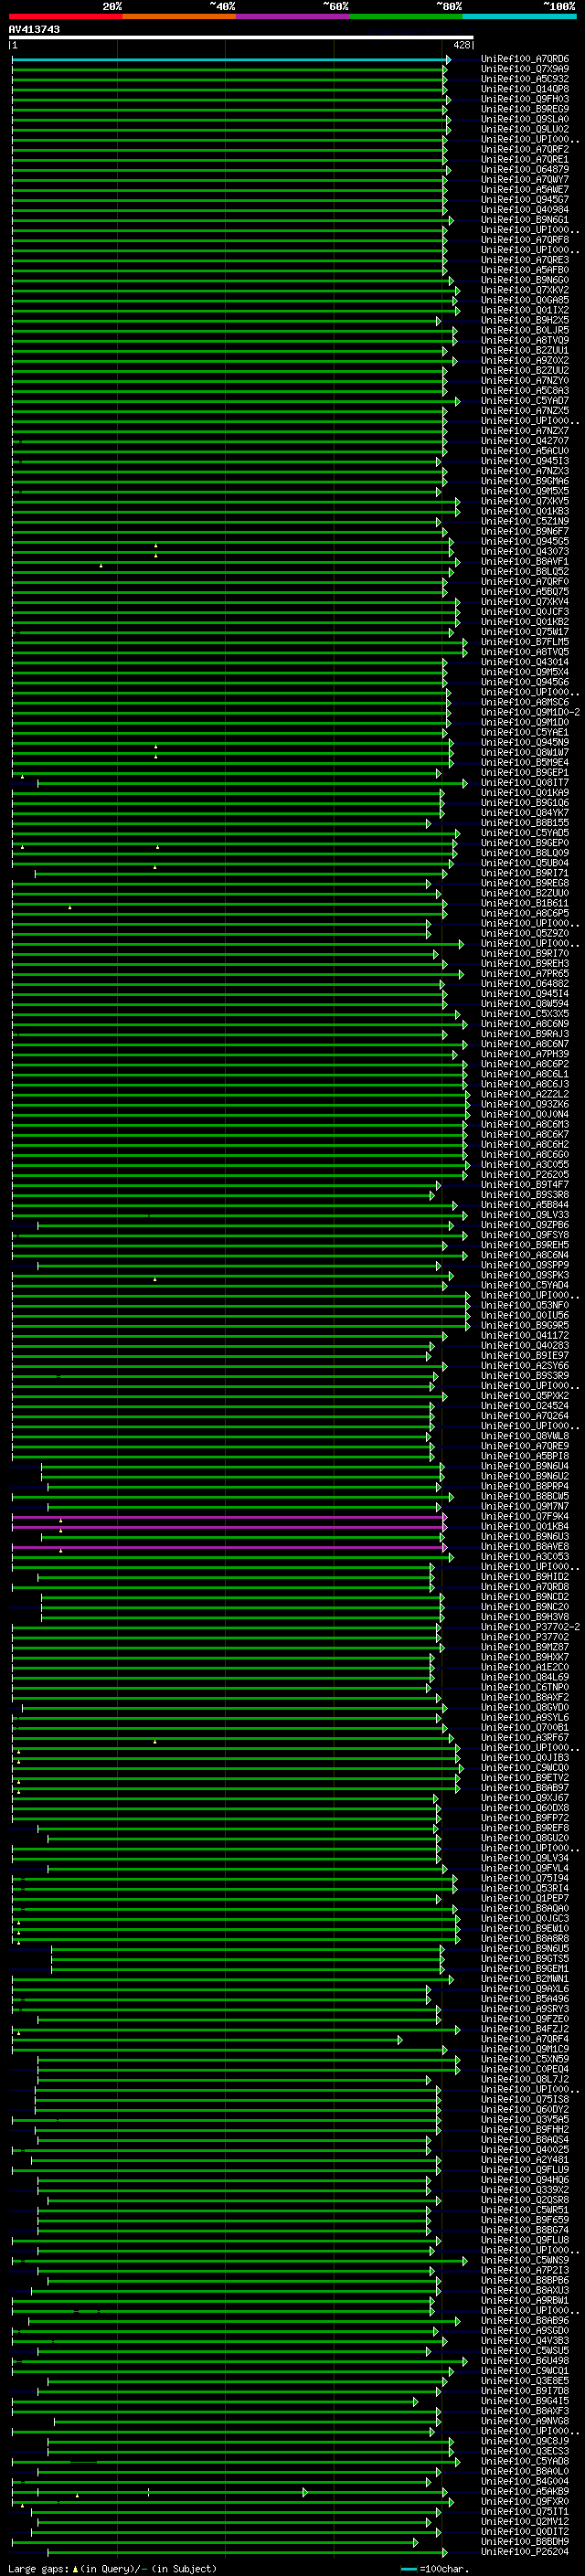
Task: Pick the UniRef100_Q9C8J9 row label
Action: click(525, 2441)
